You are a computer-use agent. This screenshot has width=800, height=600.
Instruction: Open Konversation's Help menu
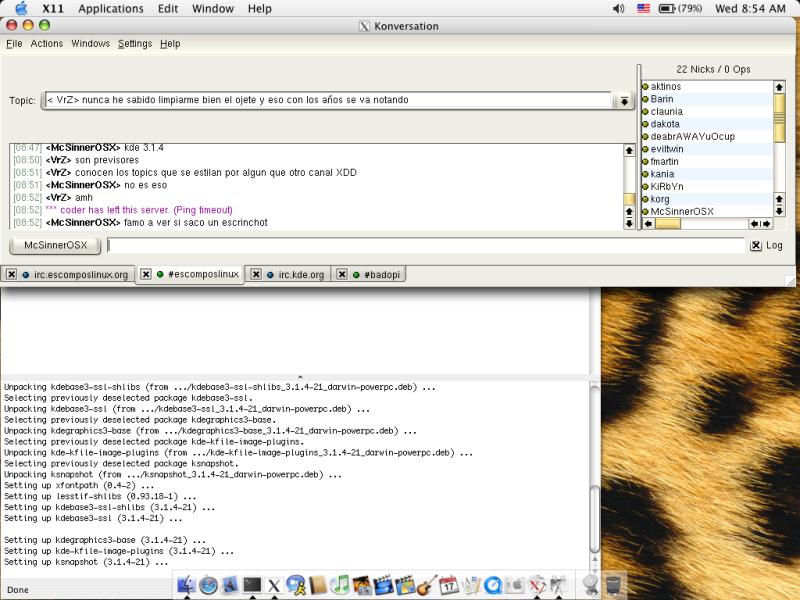pyautogui.click(x=170, y=44)
